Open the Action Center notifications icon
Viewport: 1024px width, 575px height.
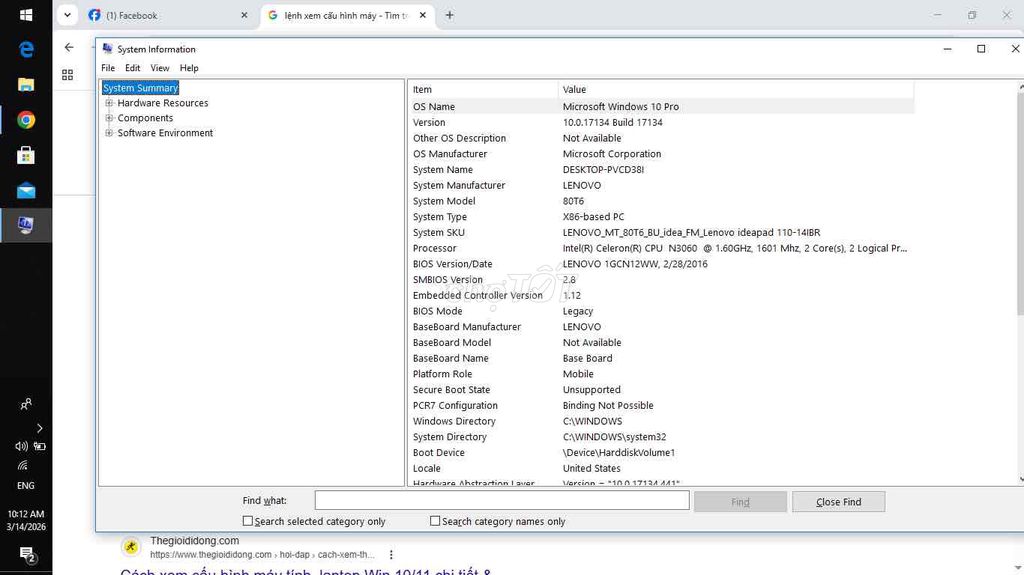click(x=27, y=555)
